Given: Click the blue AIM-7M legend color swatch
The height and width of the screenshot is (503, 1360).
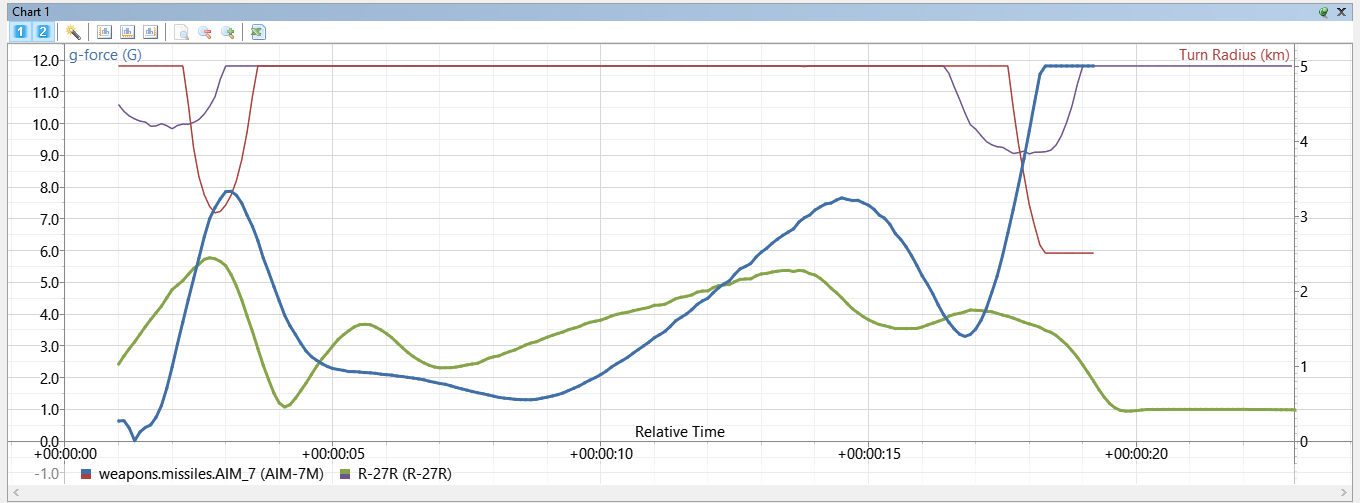Looking at the screenshot, I should (87, 471).
